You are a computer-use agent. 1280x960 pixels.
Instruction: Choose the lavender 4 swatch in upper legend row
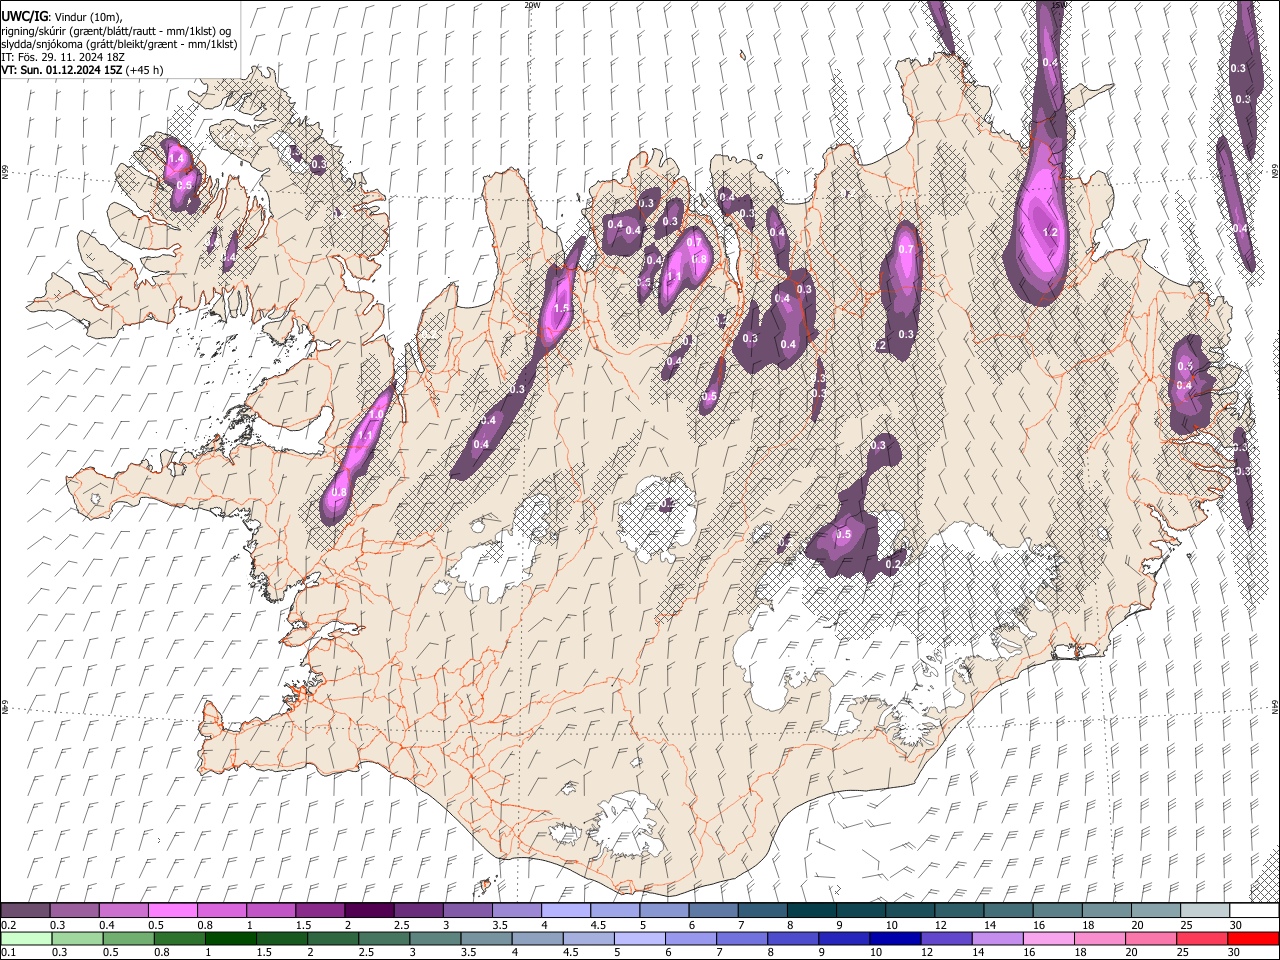tap(565, 911)
